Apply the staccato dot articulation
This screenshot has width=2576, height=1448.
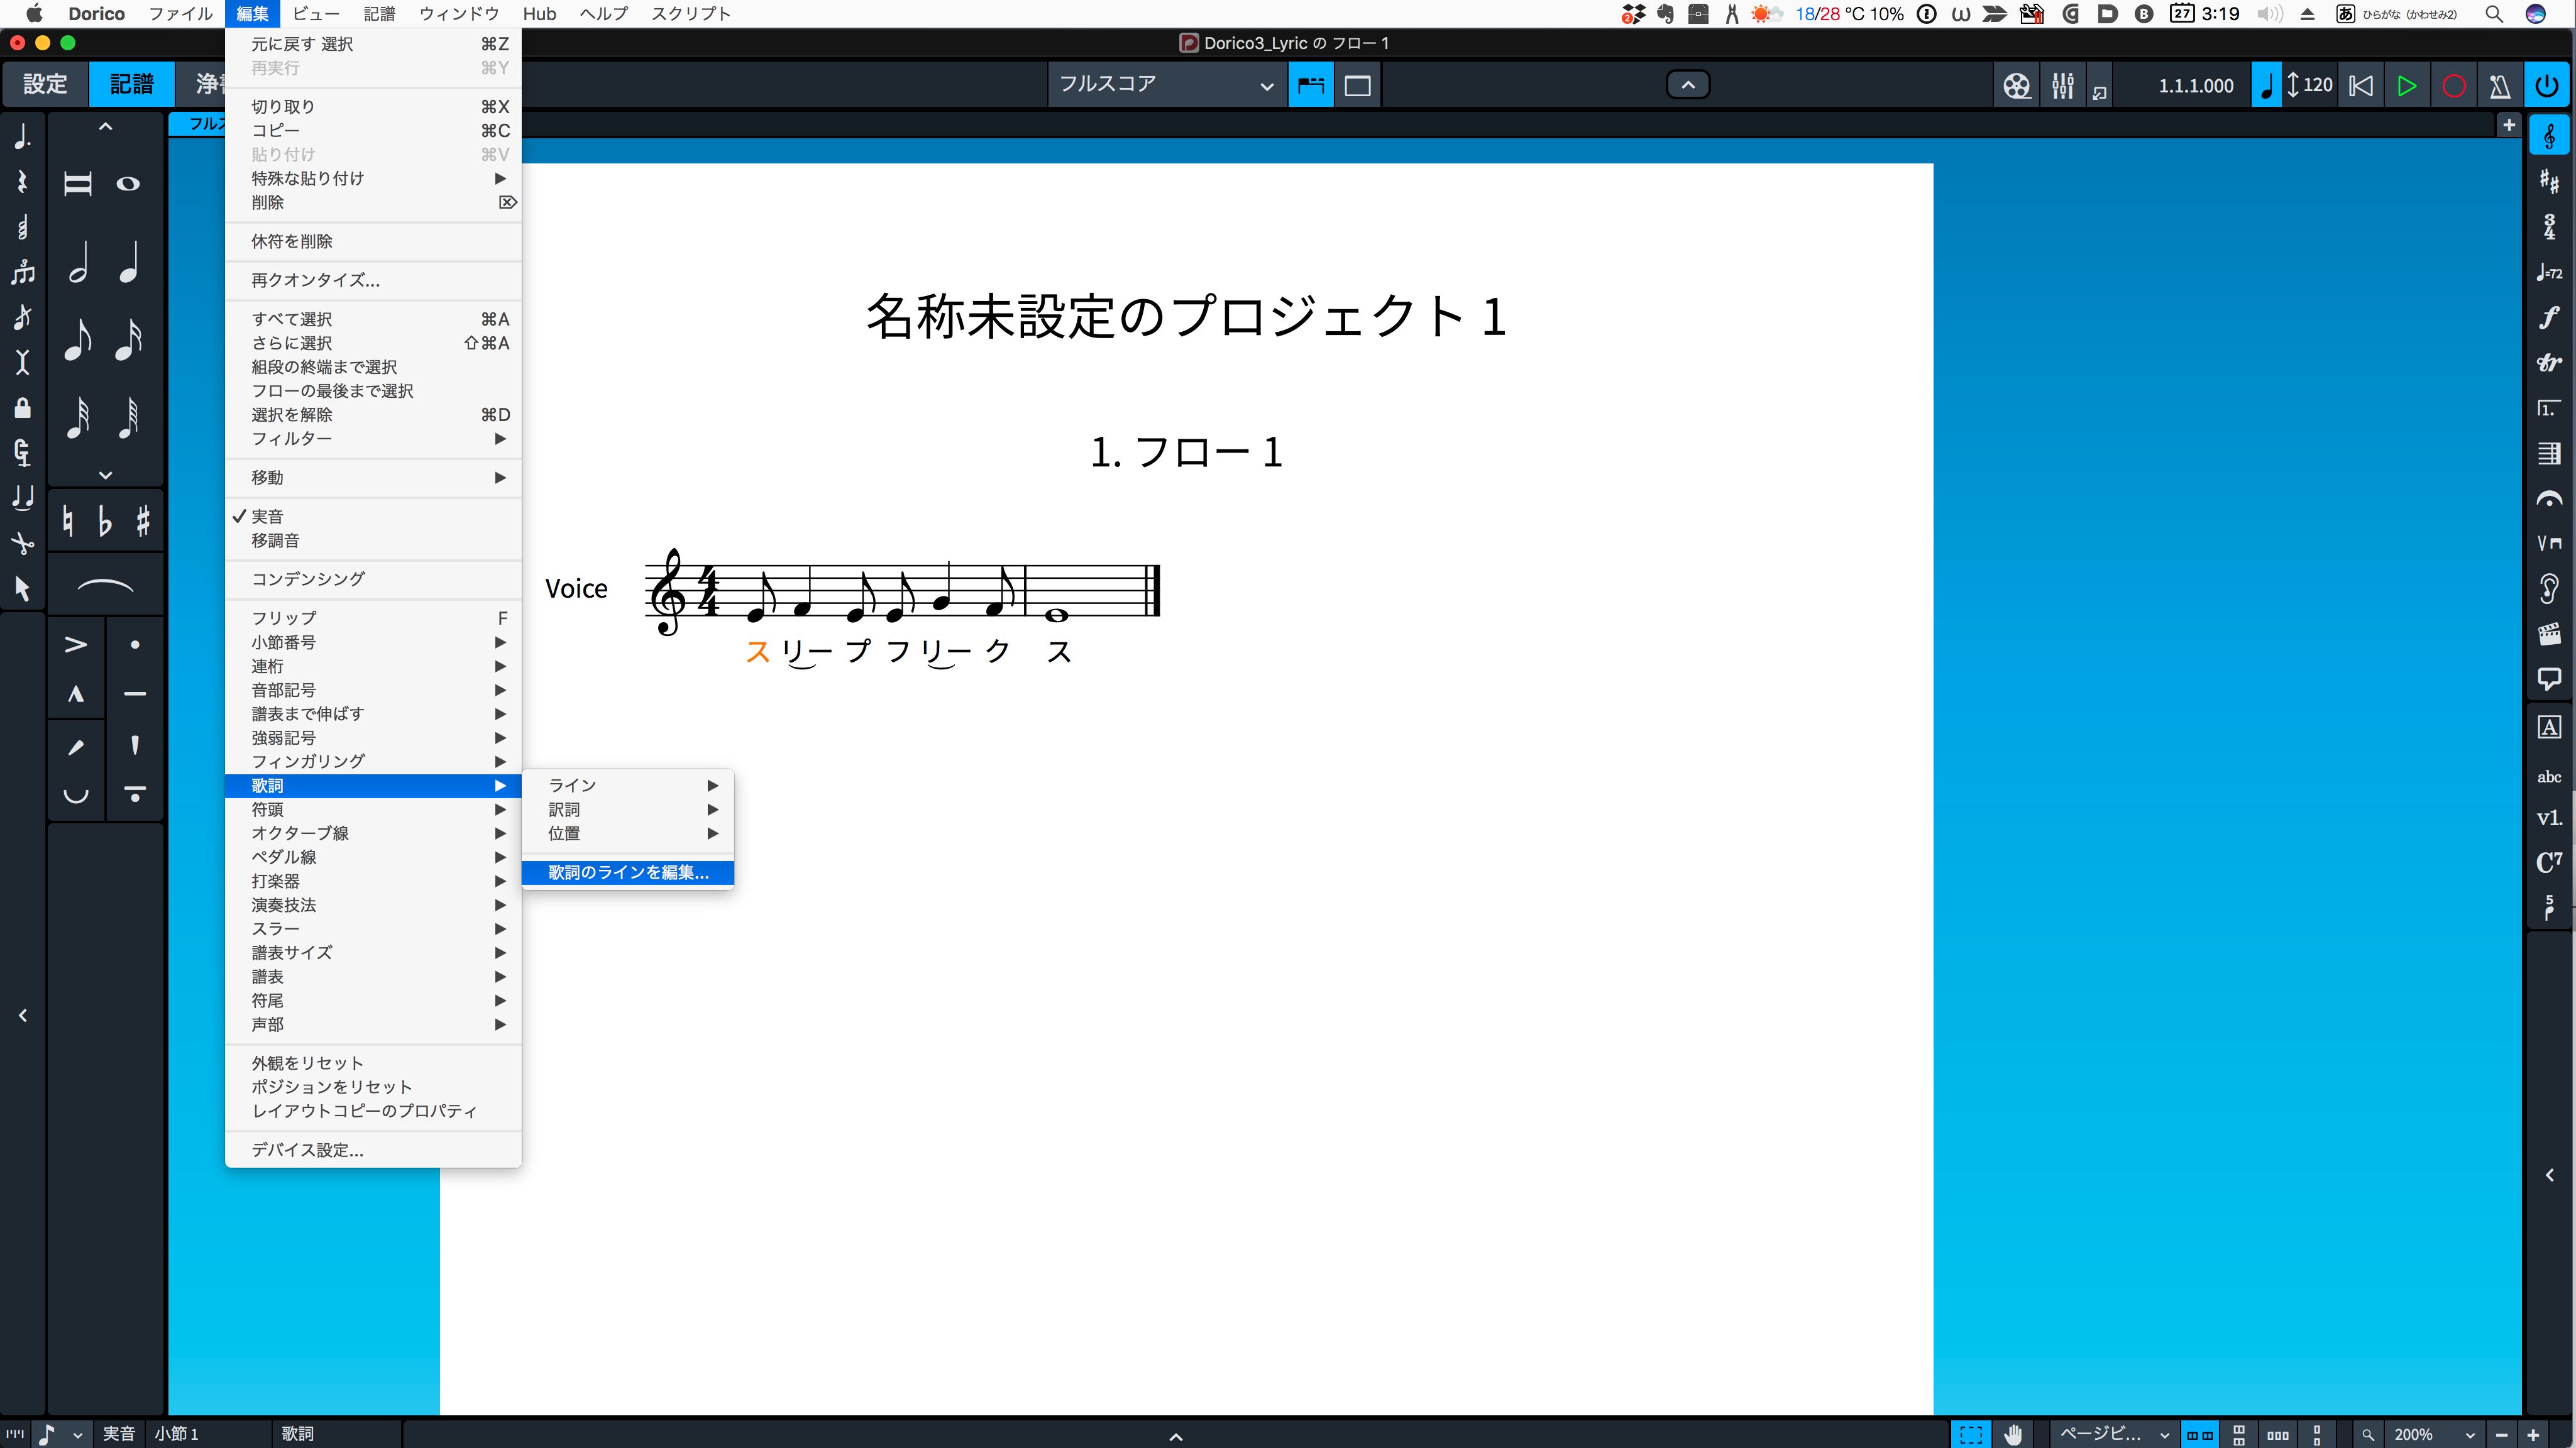135,645
